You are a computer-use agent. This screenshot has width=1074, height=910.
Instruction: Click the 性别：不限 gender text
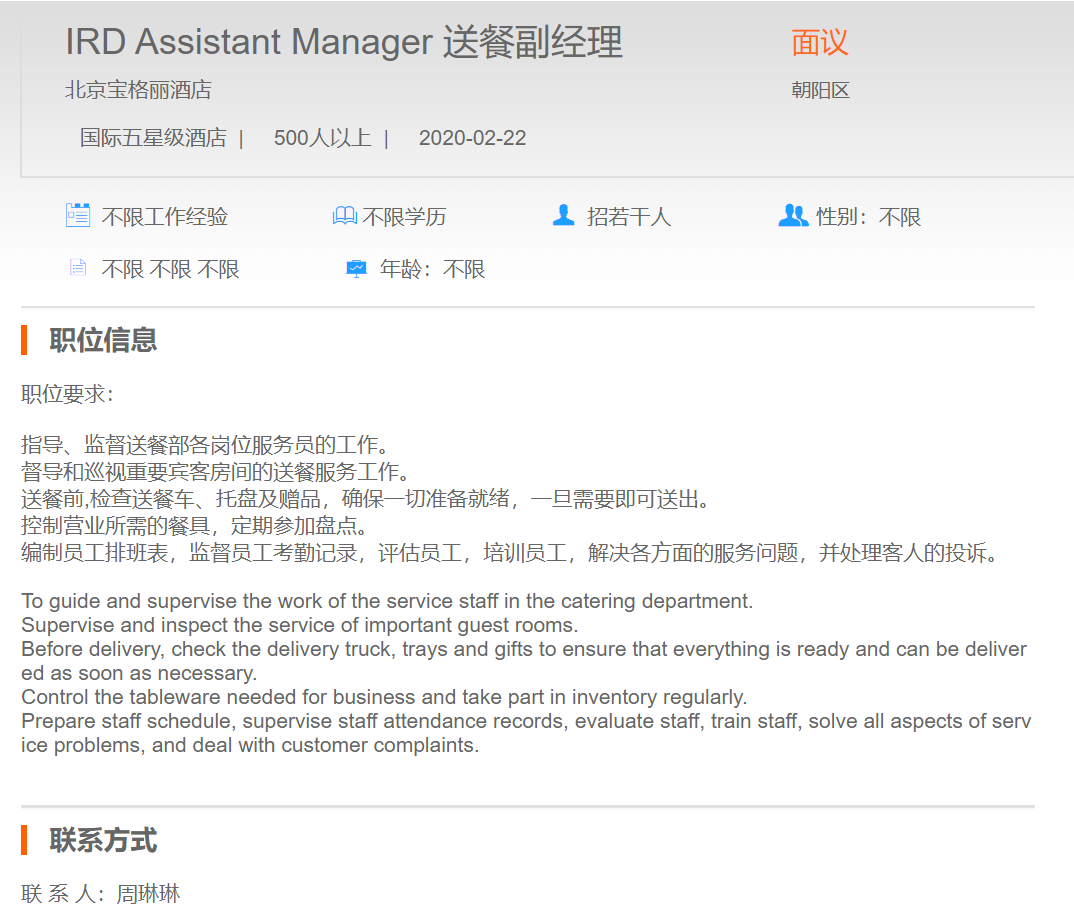click(x=868, y=217)
